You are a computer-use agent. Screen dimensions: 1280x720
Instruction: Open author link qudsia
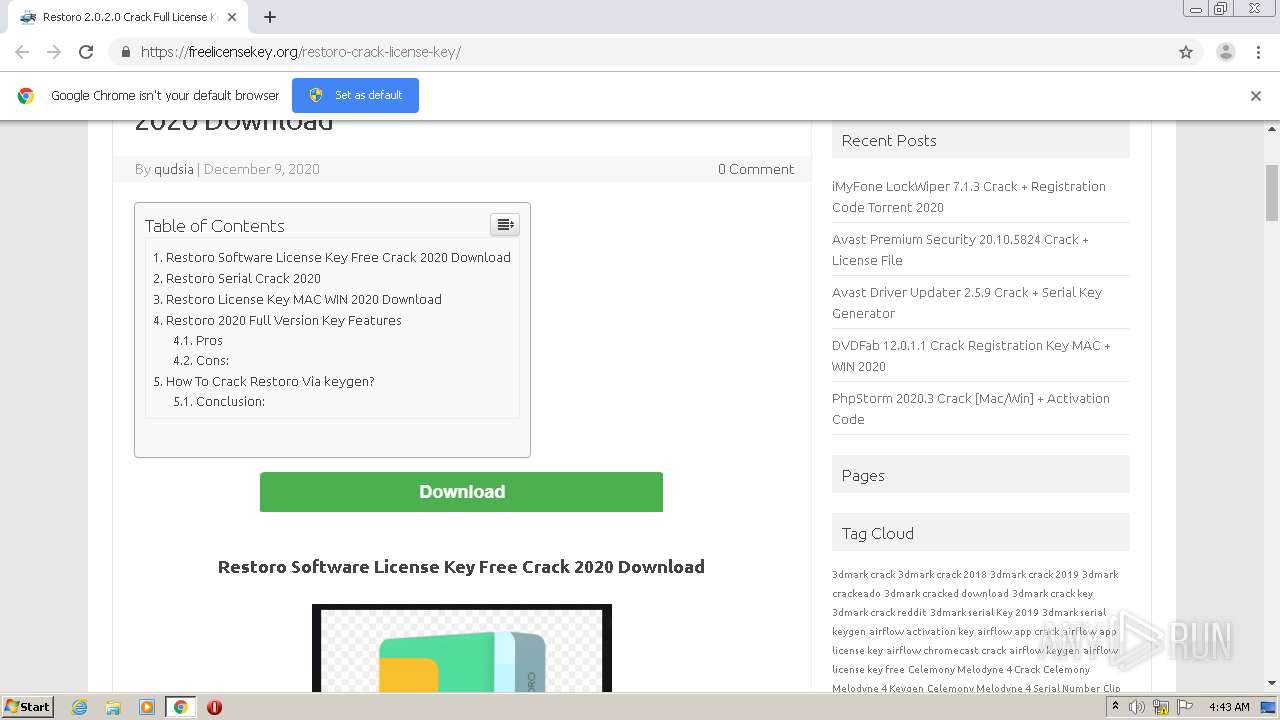174,169
